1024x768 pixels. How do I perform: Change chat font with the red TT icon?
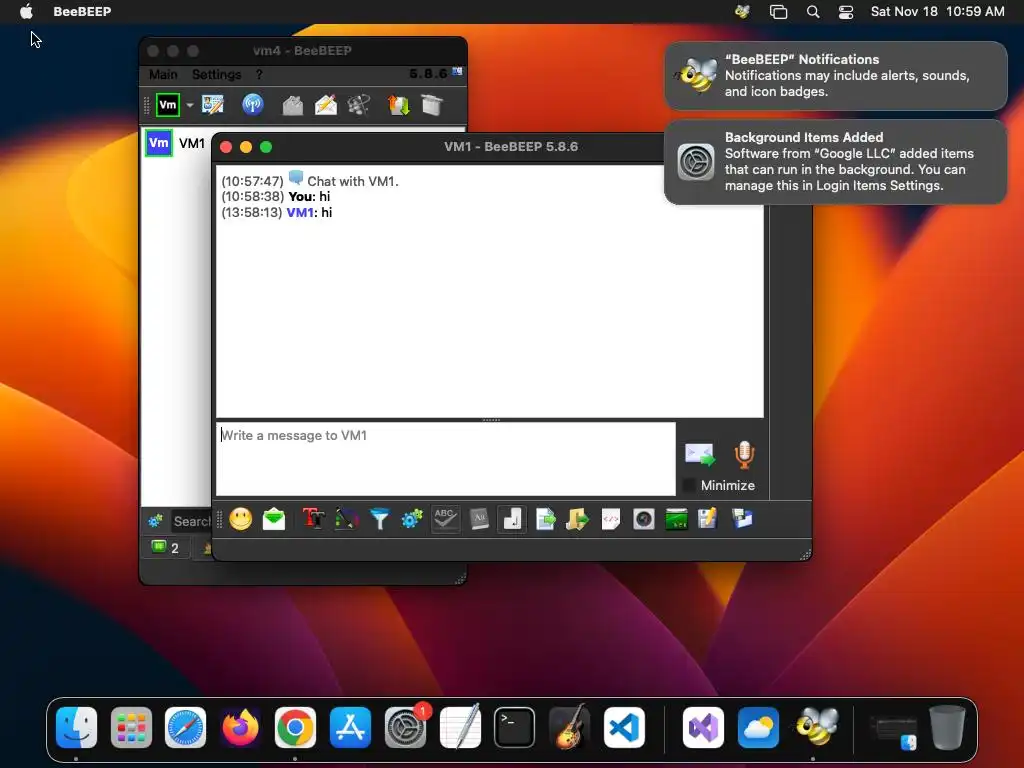[313, 519]
